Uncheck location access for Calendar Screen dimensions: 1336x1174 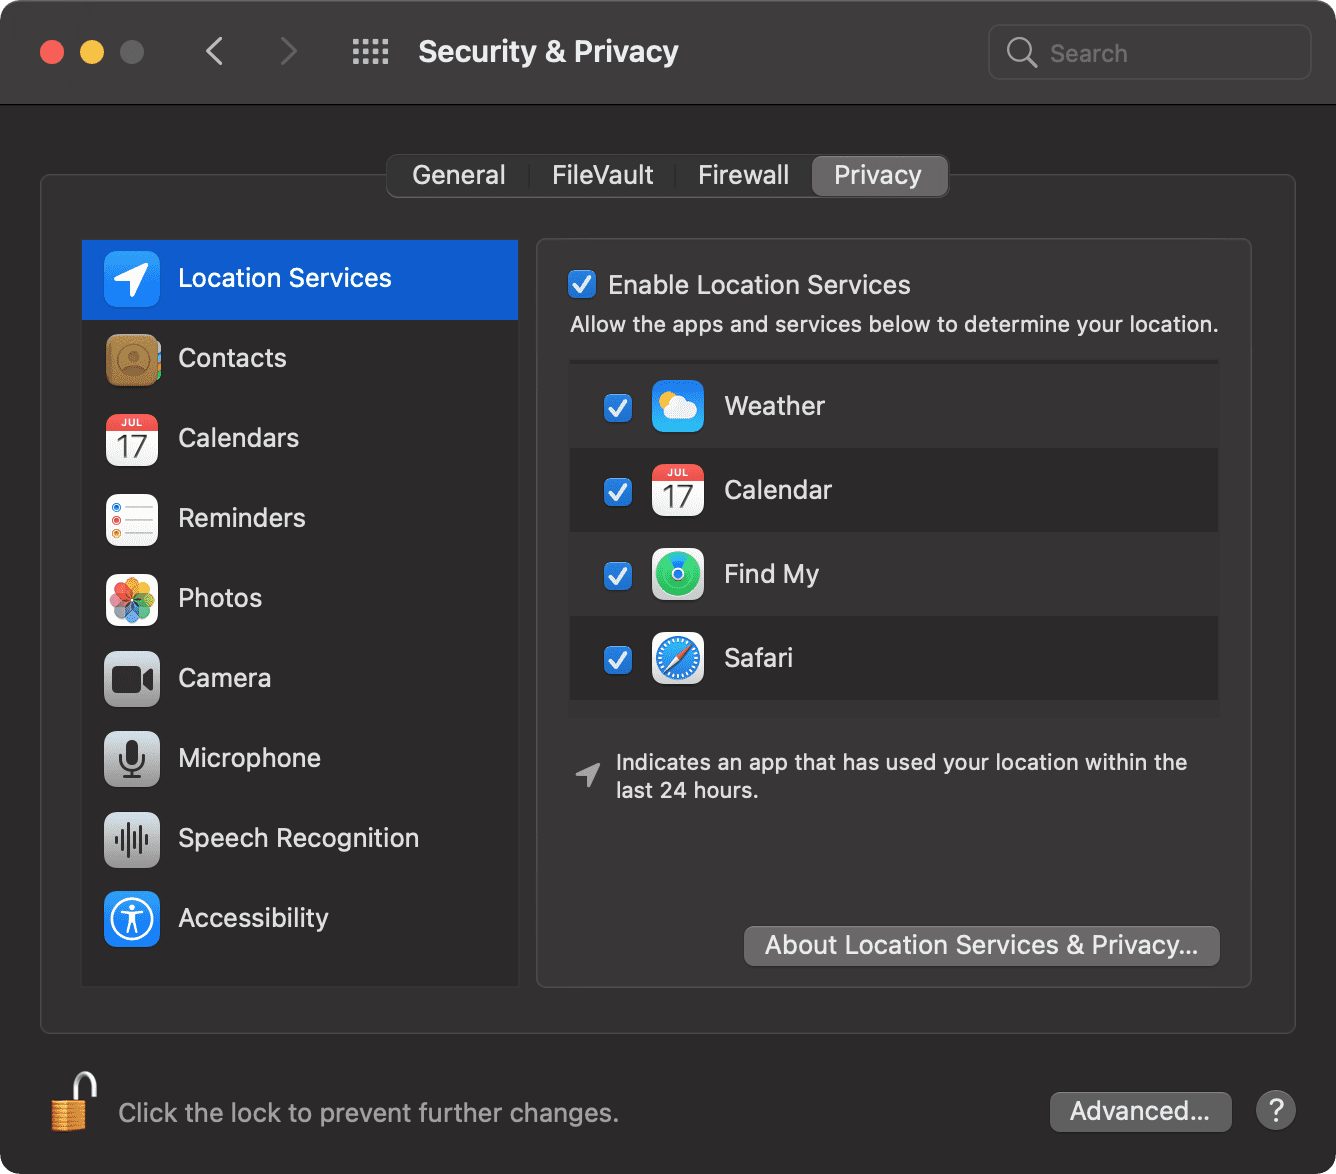(x=617, y=491)
